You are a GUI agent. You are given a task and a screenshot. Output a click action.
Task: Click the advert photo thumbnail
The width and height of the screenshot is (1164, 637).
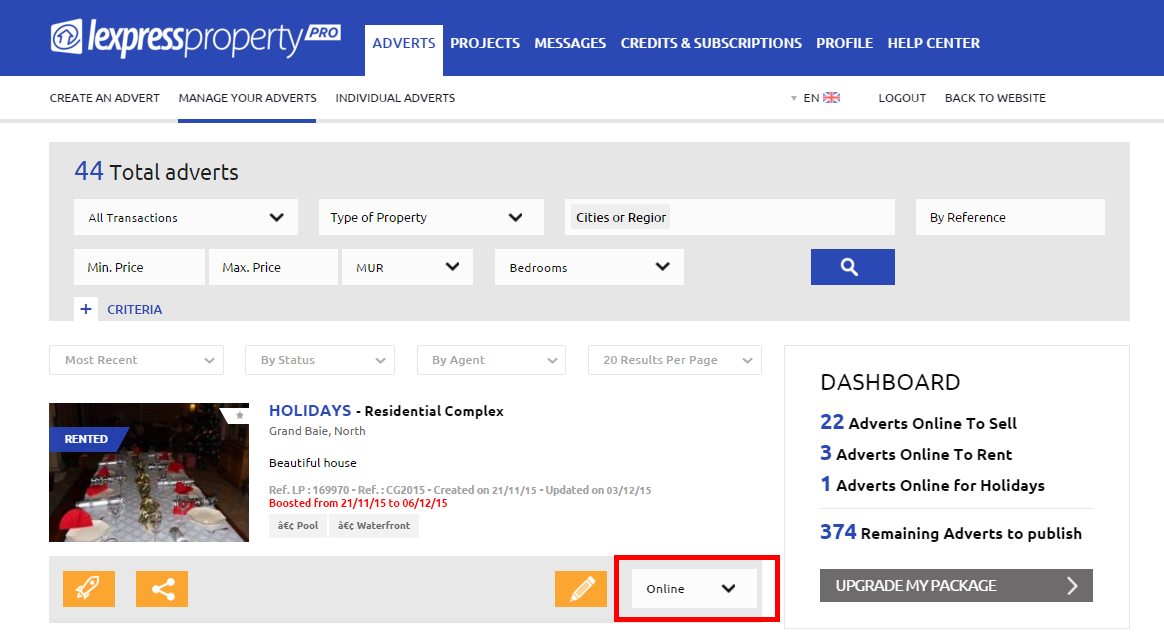pos(149,472)
